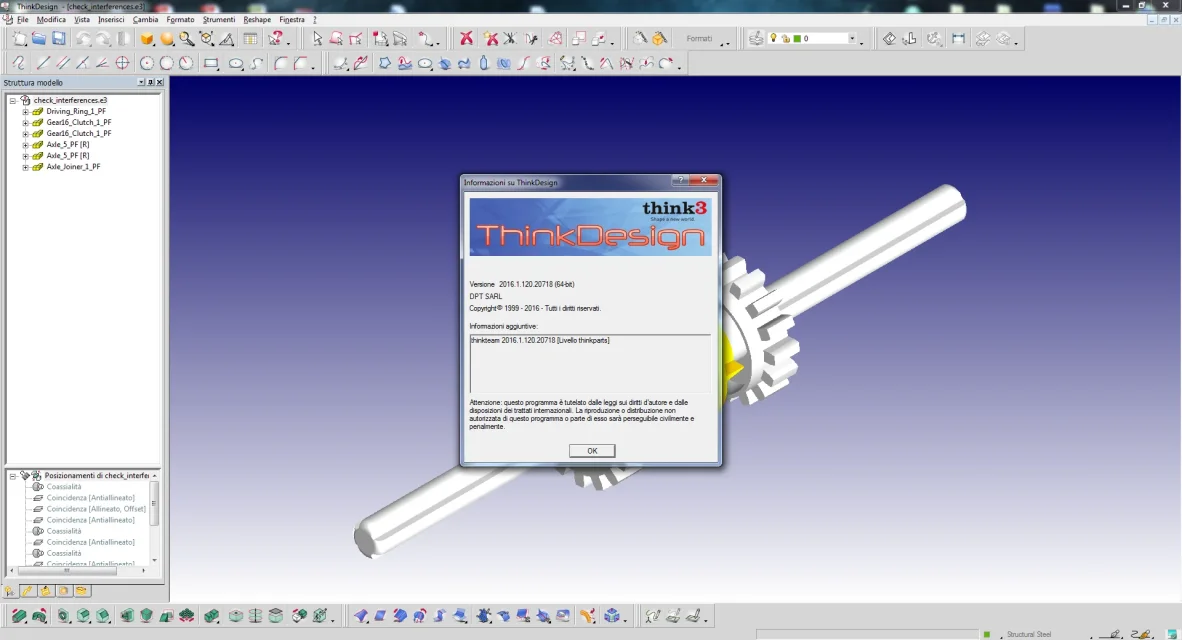Select the circle drawing tool
Screen dimensions: 1182x640
pos(147,63)
